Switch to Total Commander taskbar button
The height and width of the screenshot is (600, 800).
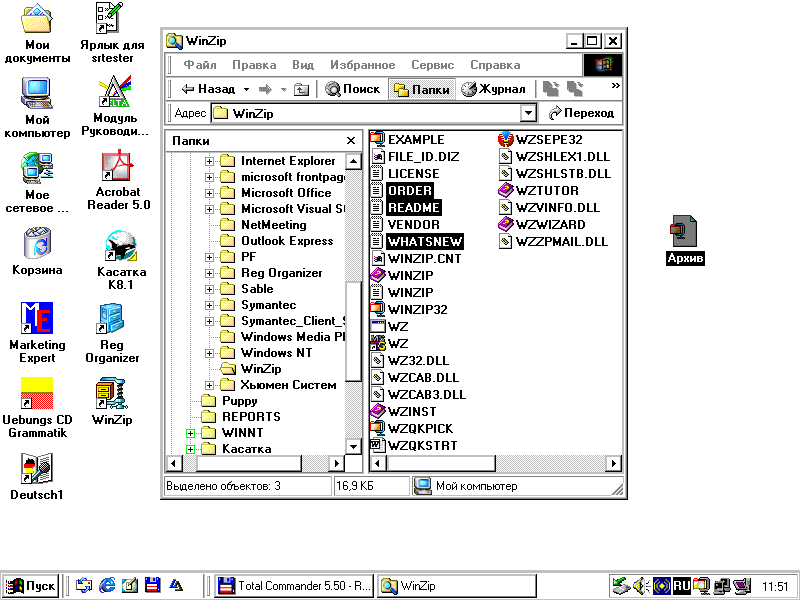point(294,585)
